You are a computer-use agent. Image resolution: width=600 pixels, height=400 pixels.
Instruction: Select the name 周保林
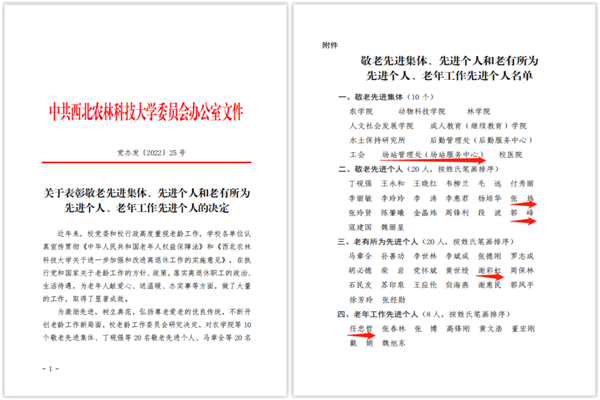click(522, 271)
